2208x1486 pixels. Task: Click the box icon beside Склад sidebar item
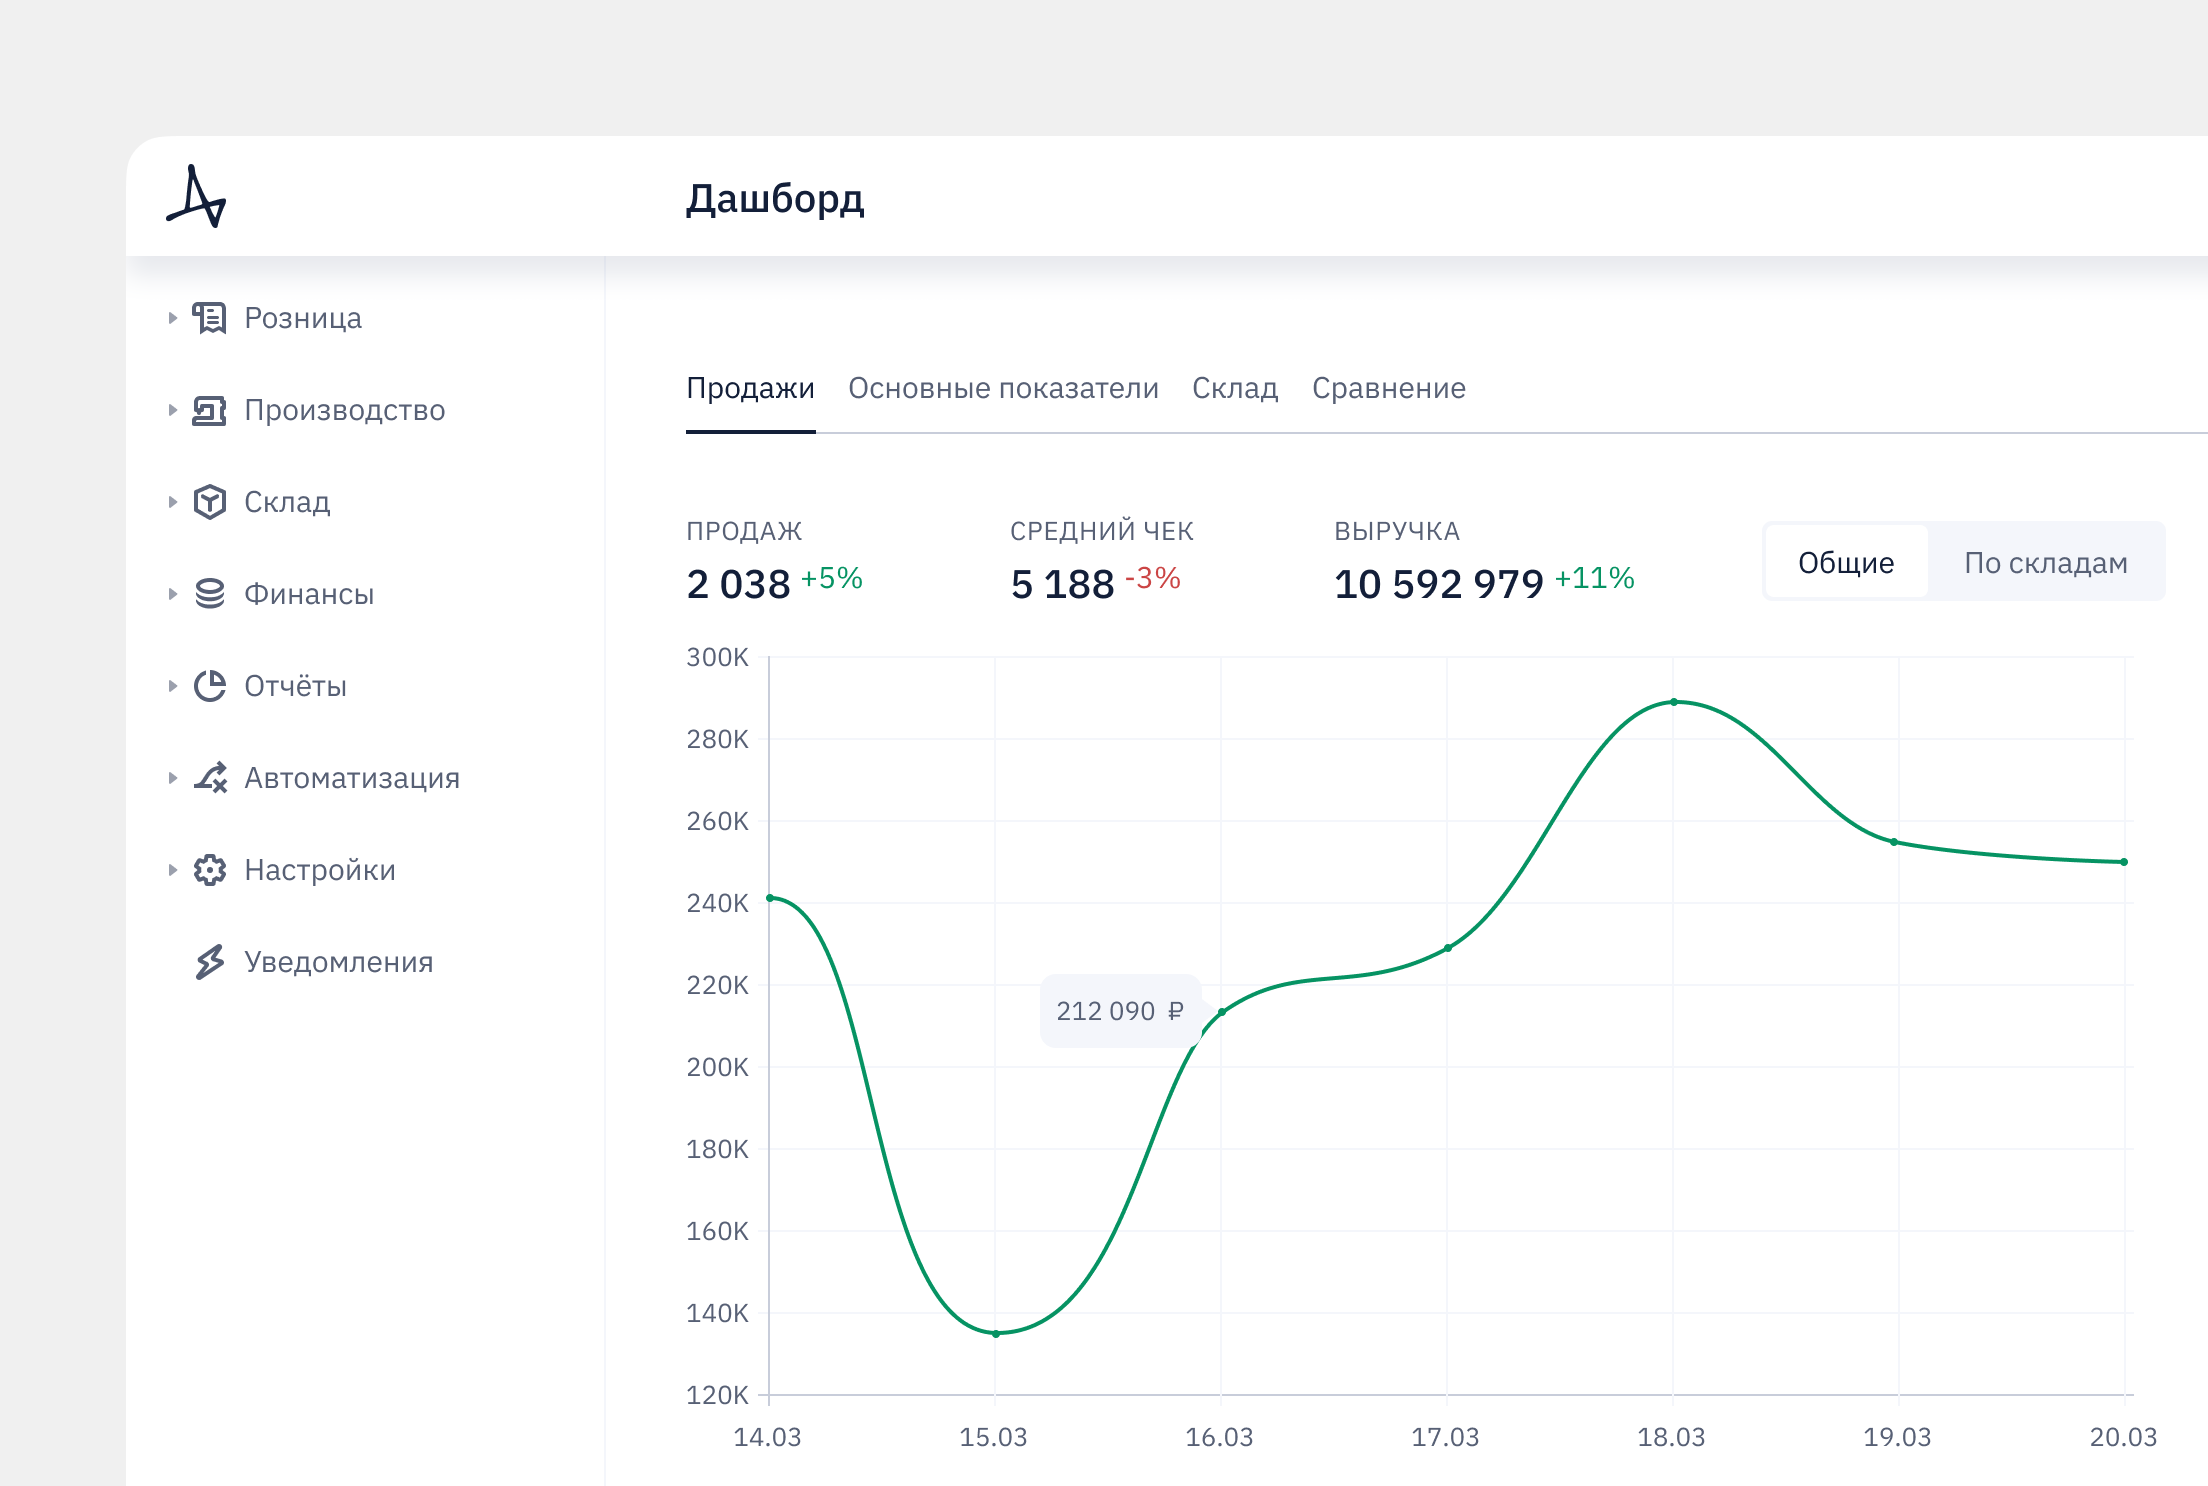[209, 502]
